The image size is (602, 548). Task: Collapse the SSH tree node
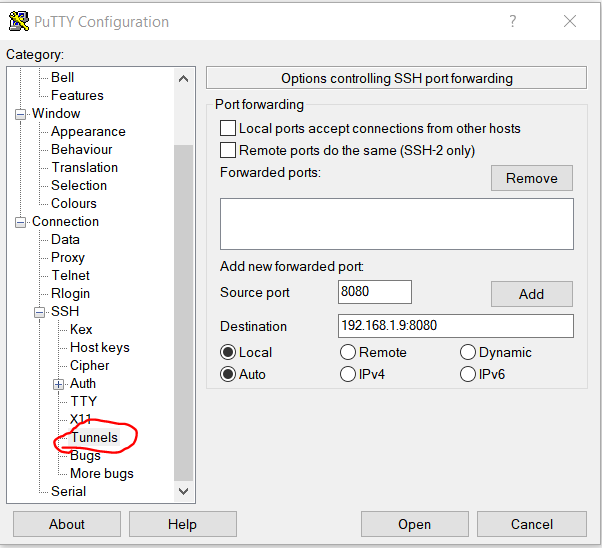pos(39,312)
